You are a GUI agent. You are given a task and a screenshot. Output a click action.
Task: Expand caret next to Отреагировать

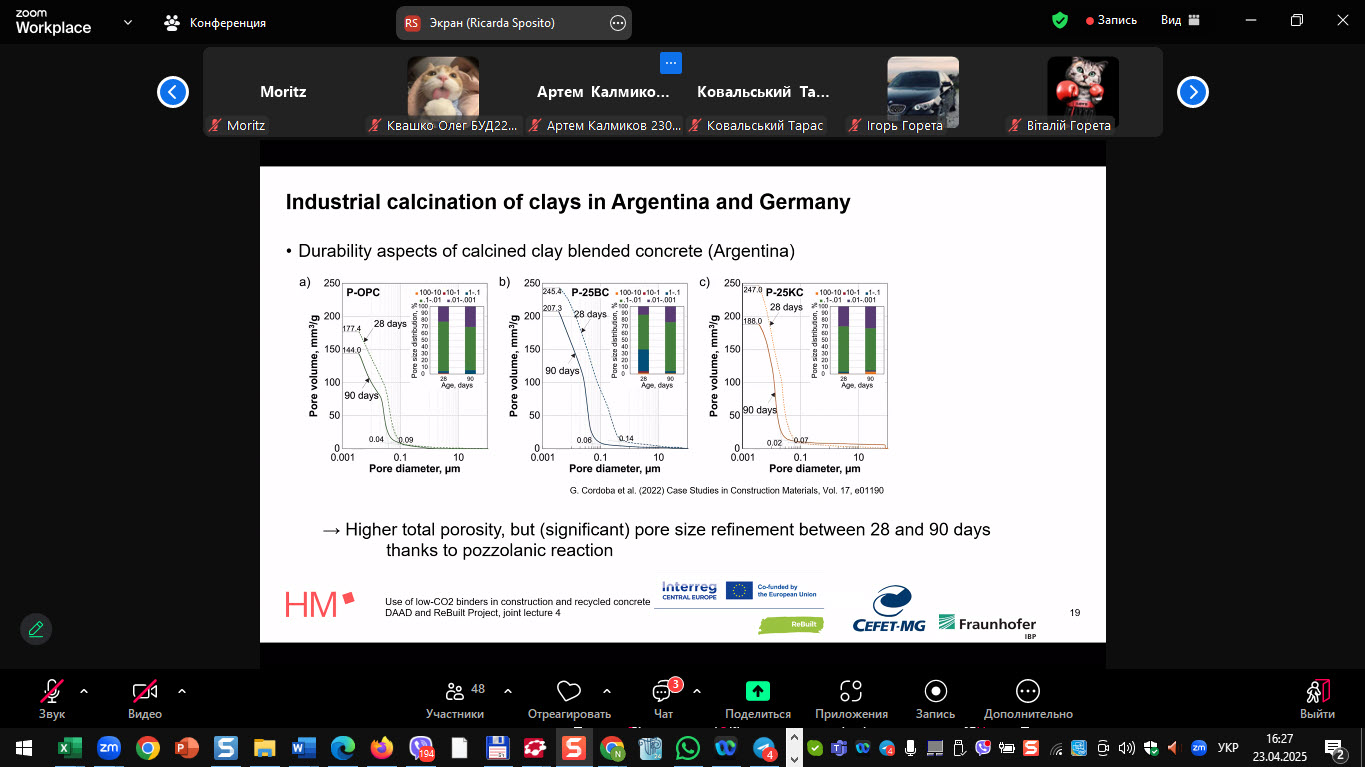607,691
